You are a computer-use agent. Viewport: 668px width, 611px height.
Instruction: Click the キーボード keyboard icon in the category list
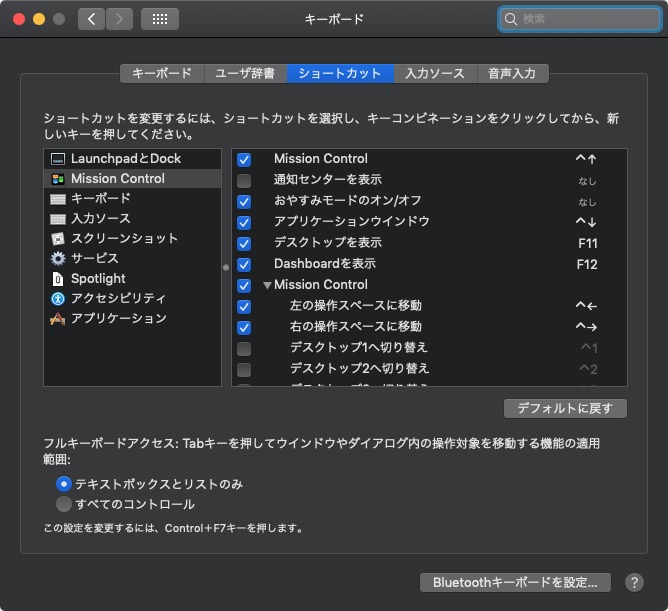pos(58,199)
